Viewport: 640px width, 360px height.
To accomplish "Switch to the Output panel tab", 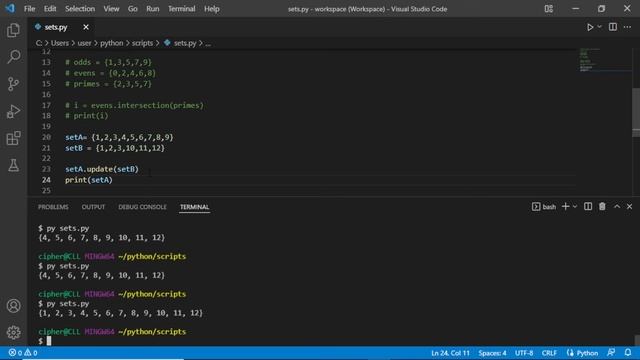I will [x=93, y=207].
